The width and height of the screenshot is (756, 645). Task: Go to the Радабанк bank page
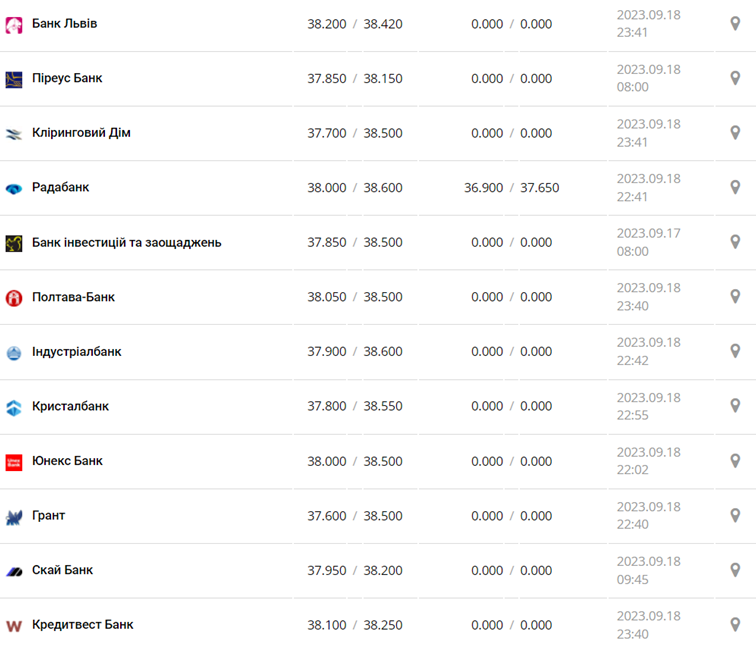coord(60,187)
